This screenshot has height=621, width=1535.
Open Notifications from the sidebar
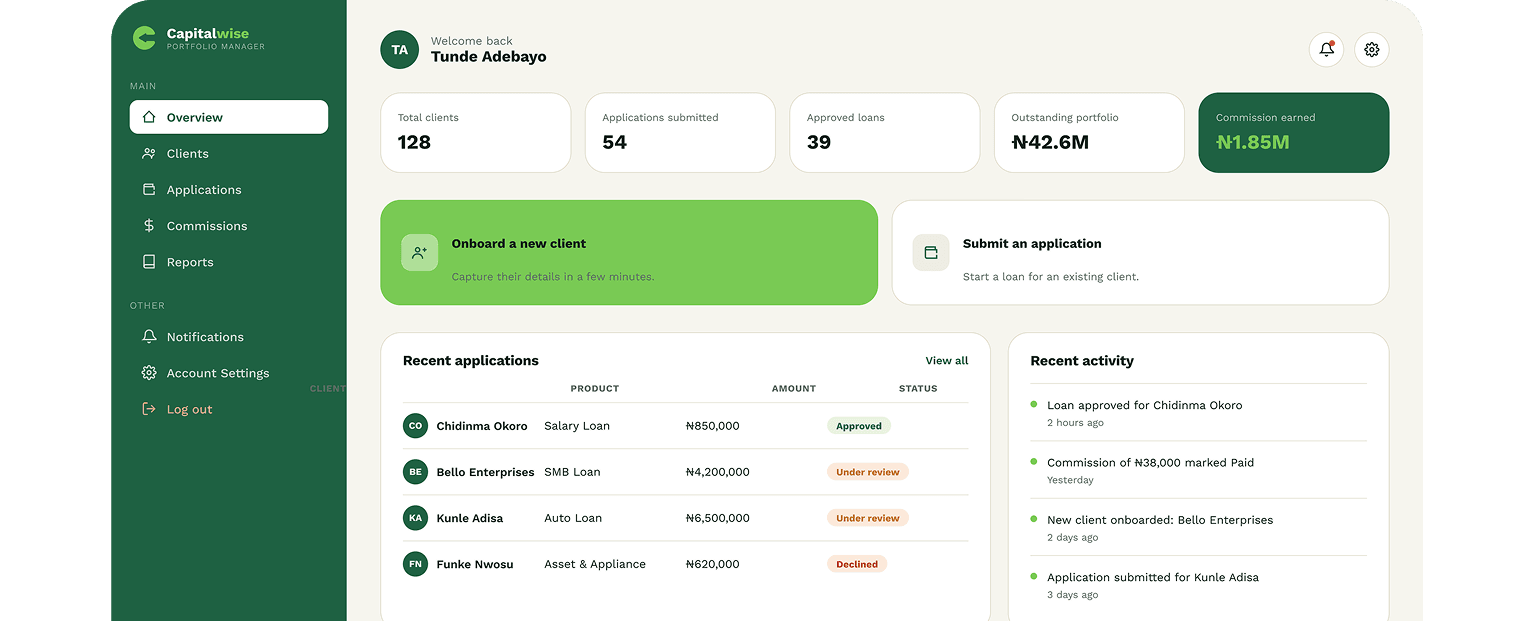click(229, 337)
